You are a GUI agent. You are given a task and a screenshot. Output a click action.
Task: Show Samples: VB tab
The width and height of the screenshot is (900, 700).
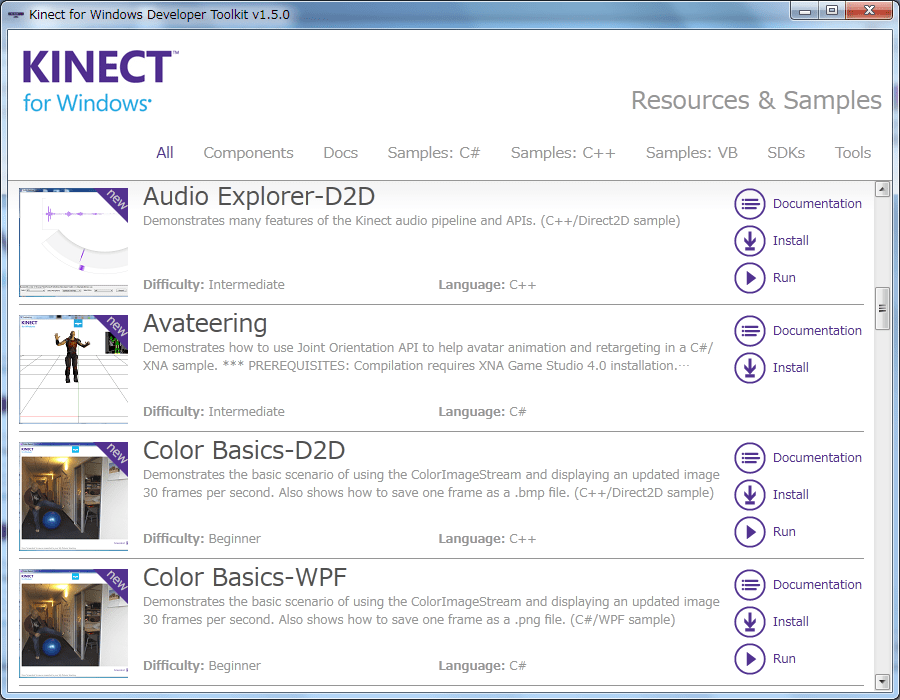(692, 153)
